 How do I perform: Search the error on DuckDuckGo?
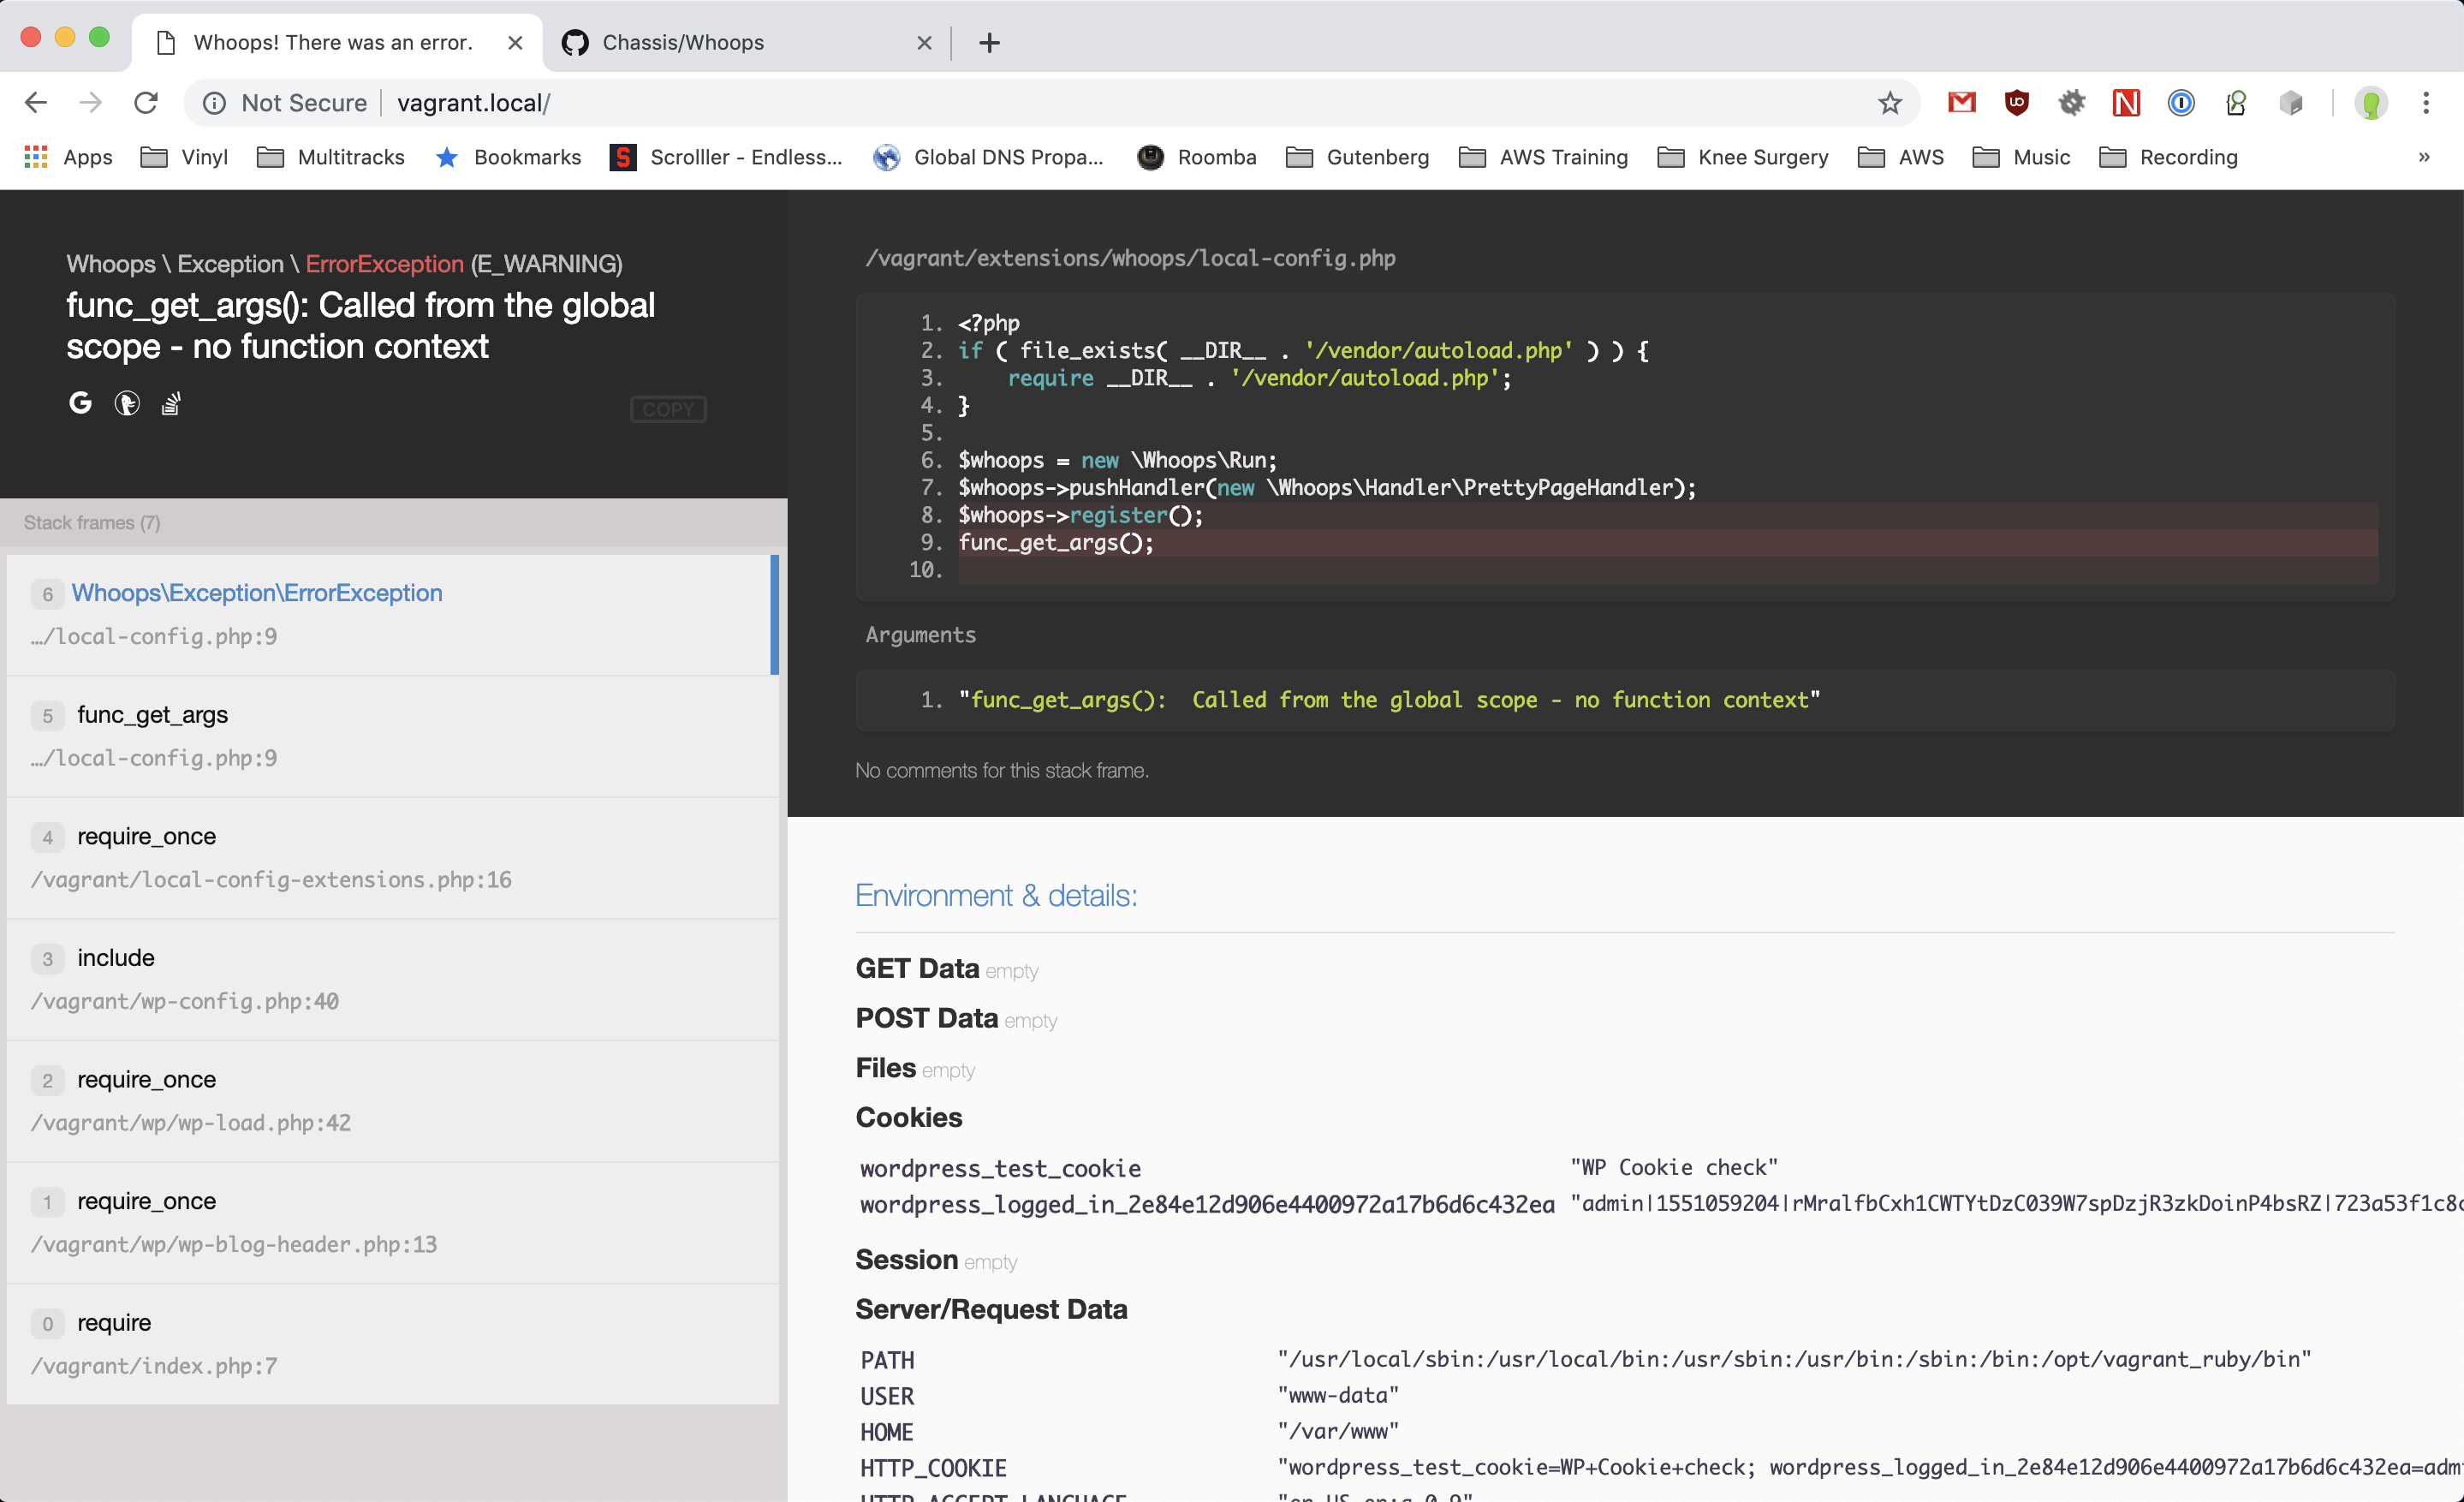(x=126, y=403)
